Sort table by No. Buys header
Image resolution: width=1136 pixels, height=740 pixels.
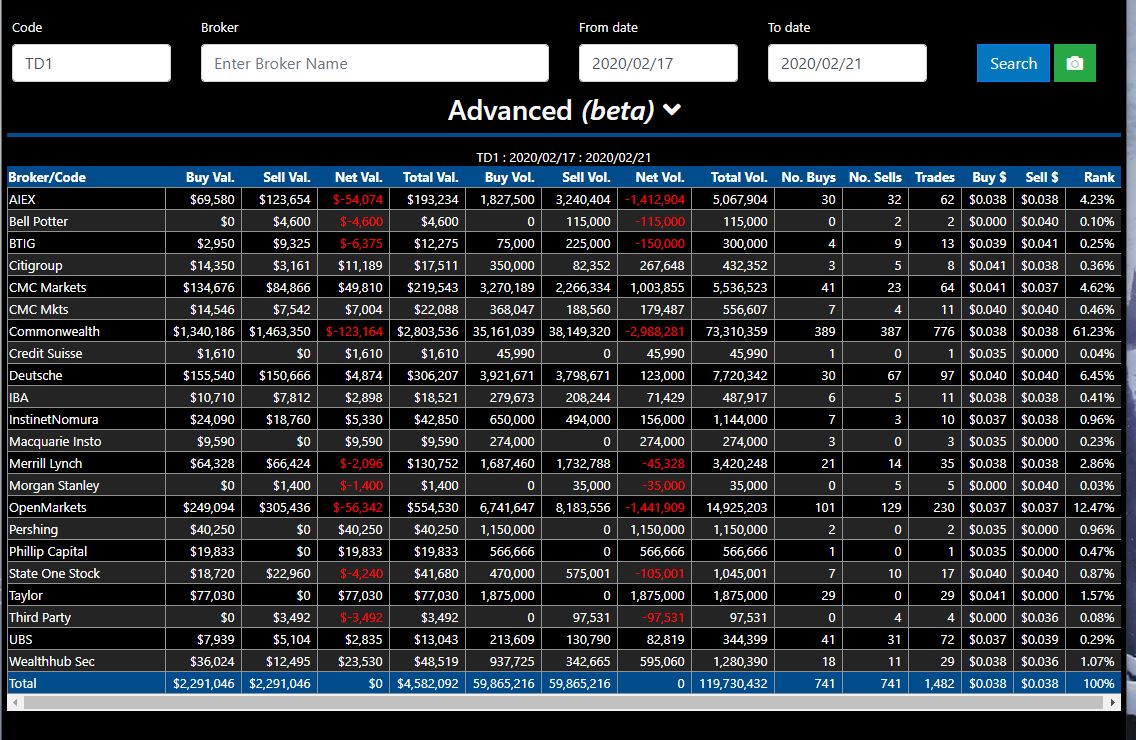[x=808, y=178]
